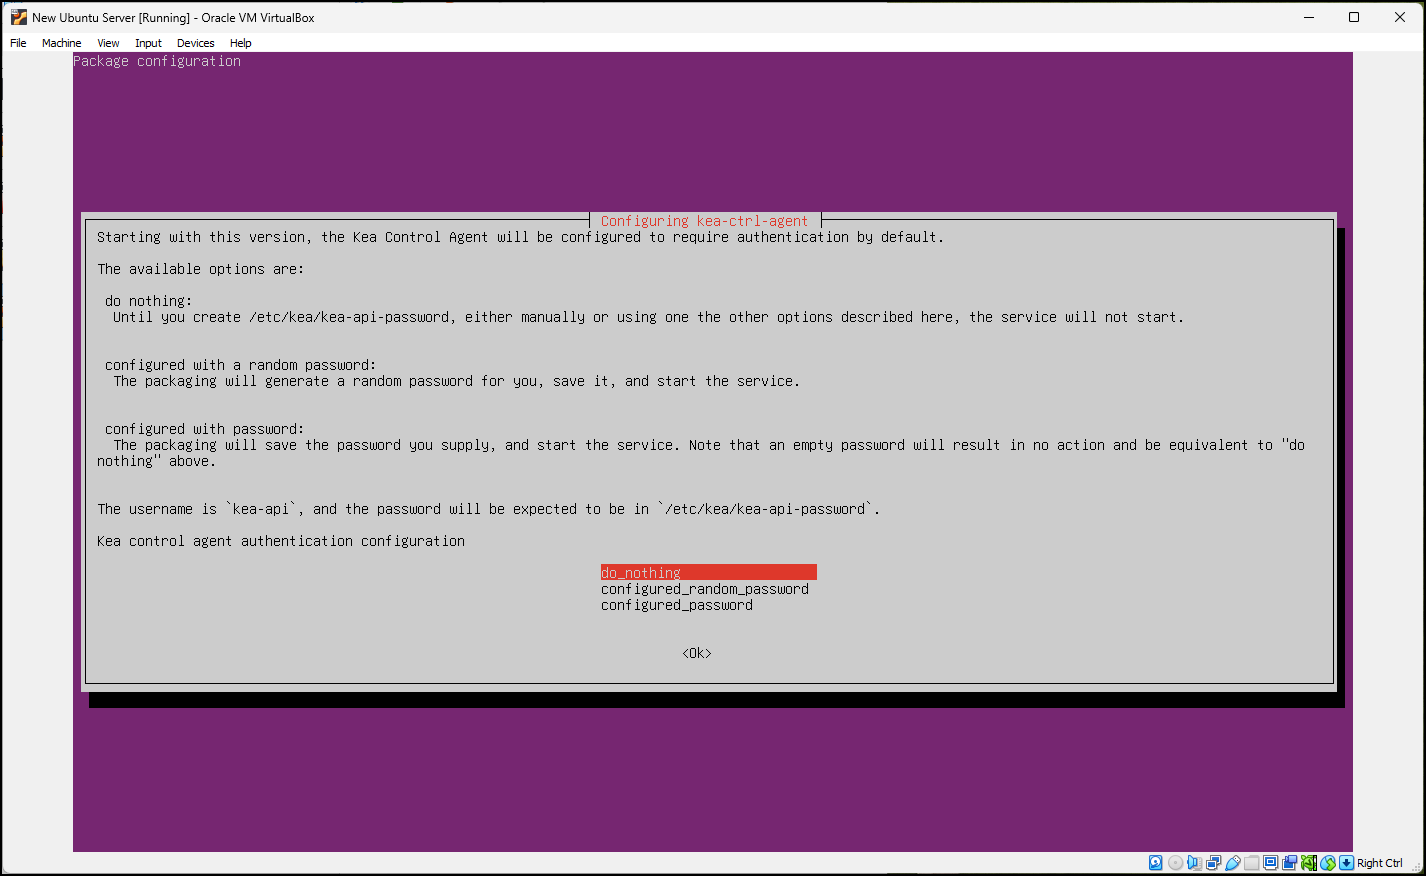Click the optical drives status icon
Screen dimensions: 1426x876
pos(1175,862)
